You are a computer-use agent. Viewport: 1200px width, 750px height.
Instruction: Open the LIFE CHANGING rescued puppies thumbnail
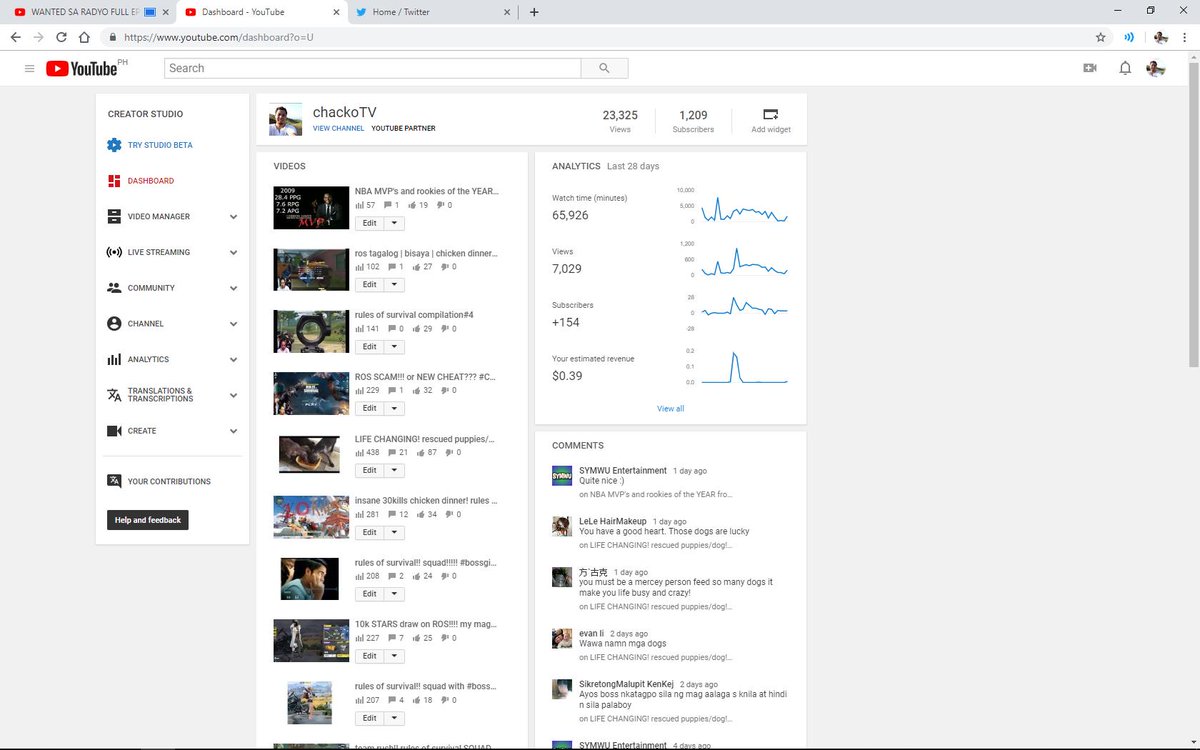click(311, 454)
